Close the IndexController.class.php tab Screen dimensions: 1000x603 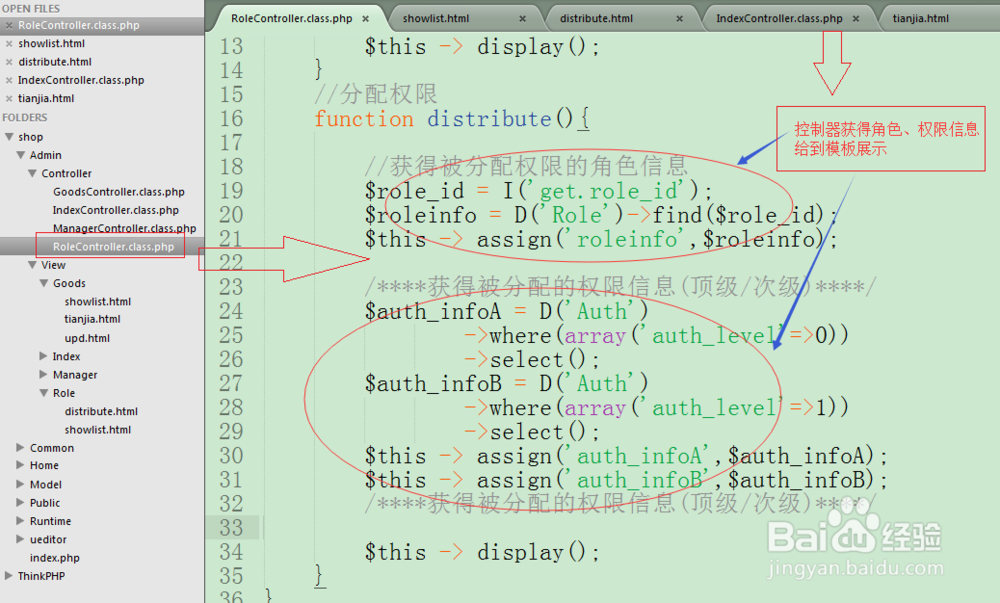[x=856, y=19]
